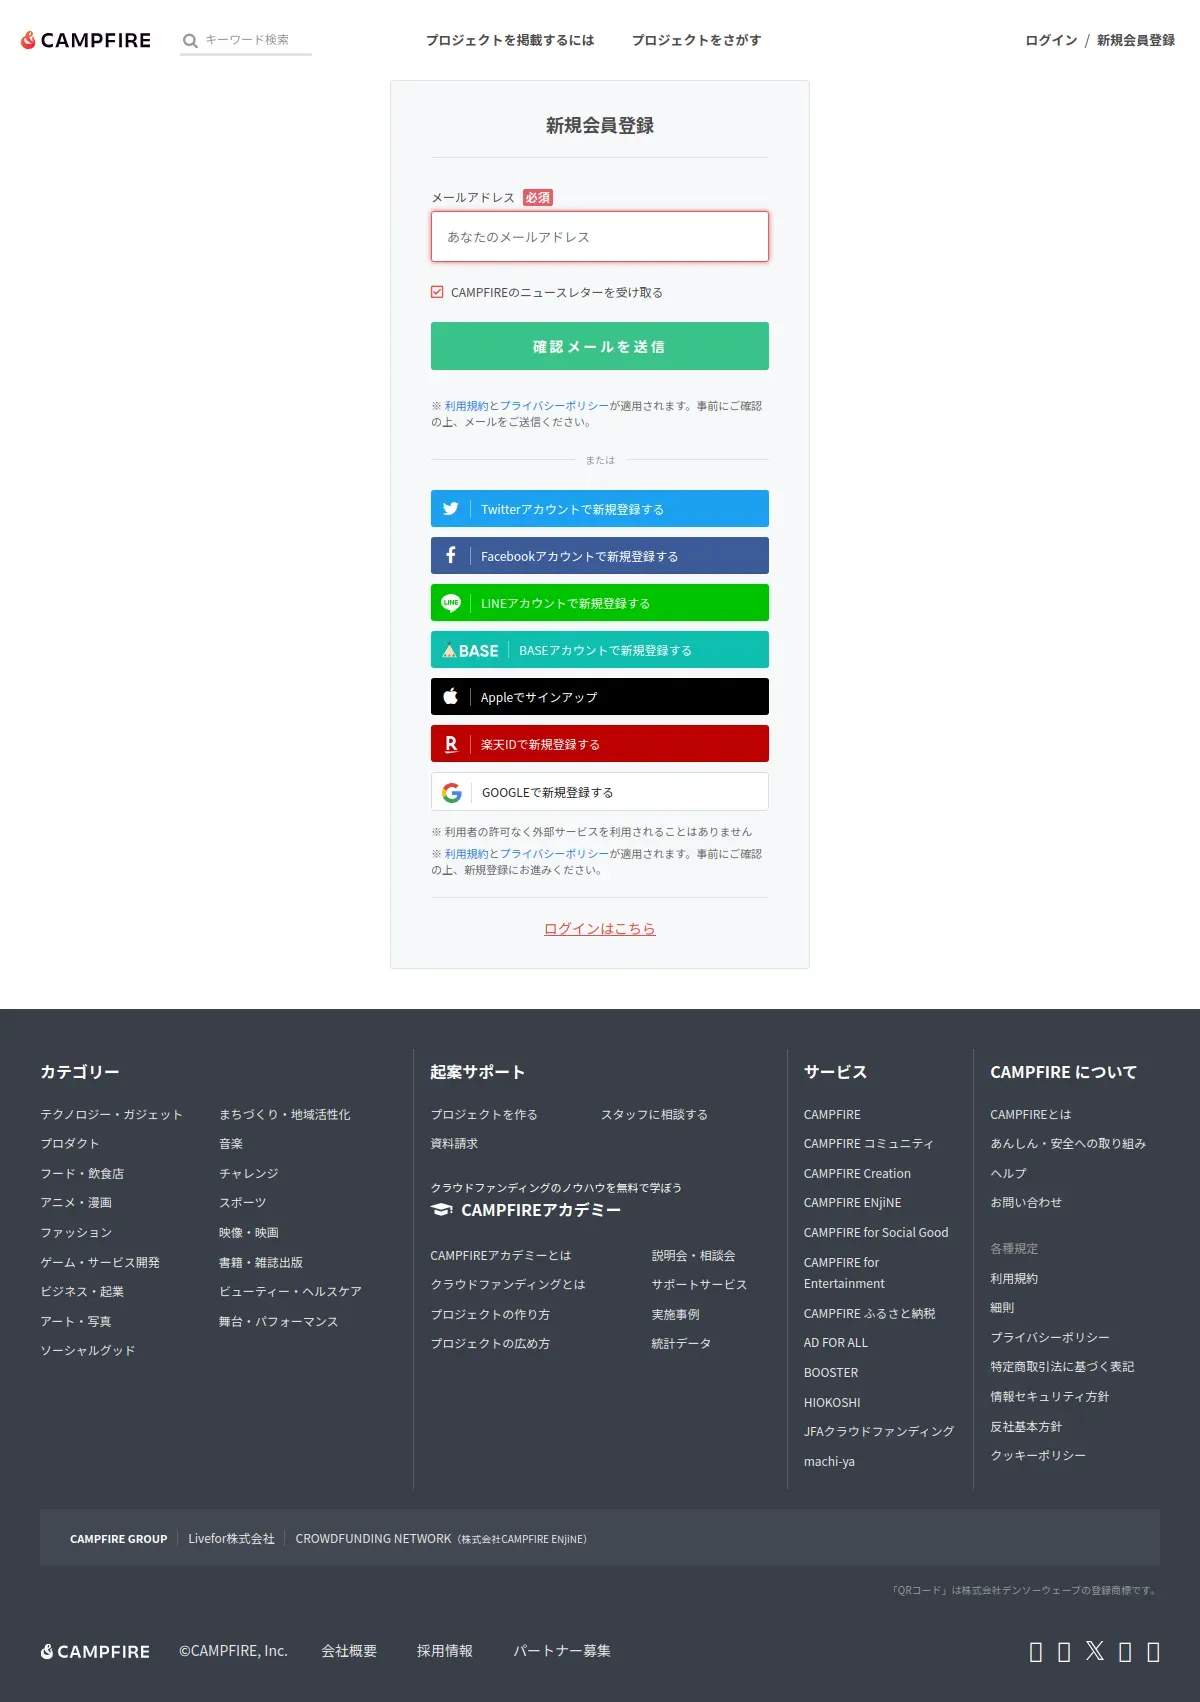
Task: Open パートナー募集 in bottom bar
Action: point(562,1651)
